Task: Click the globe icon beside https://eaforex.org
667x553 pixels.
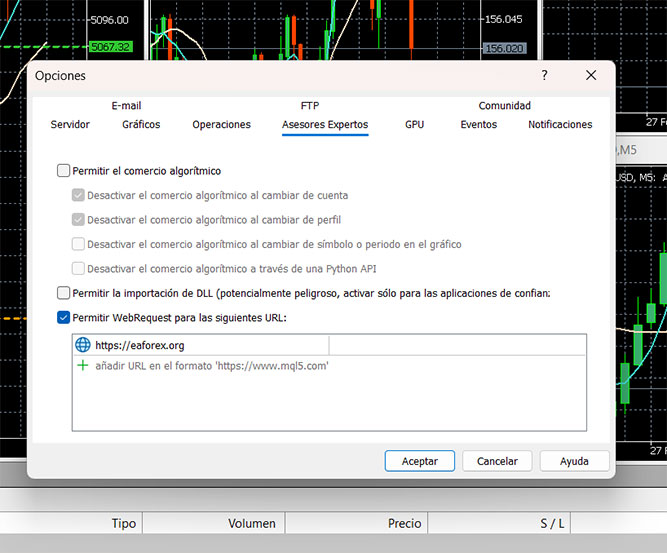Action: 83,345
